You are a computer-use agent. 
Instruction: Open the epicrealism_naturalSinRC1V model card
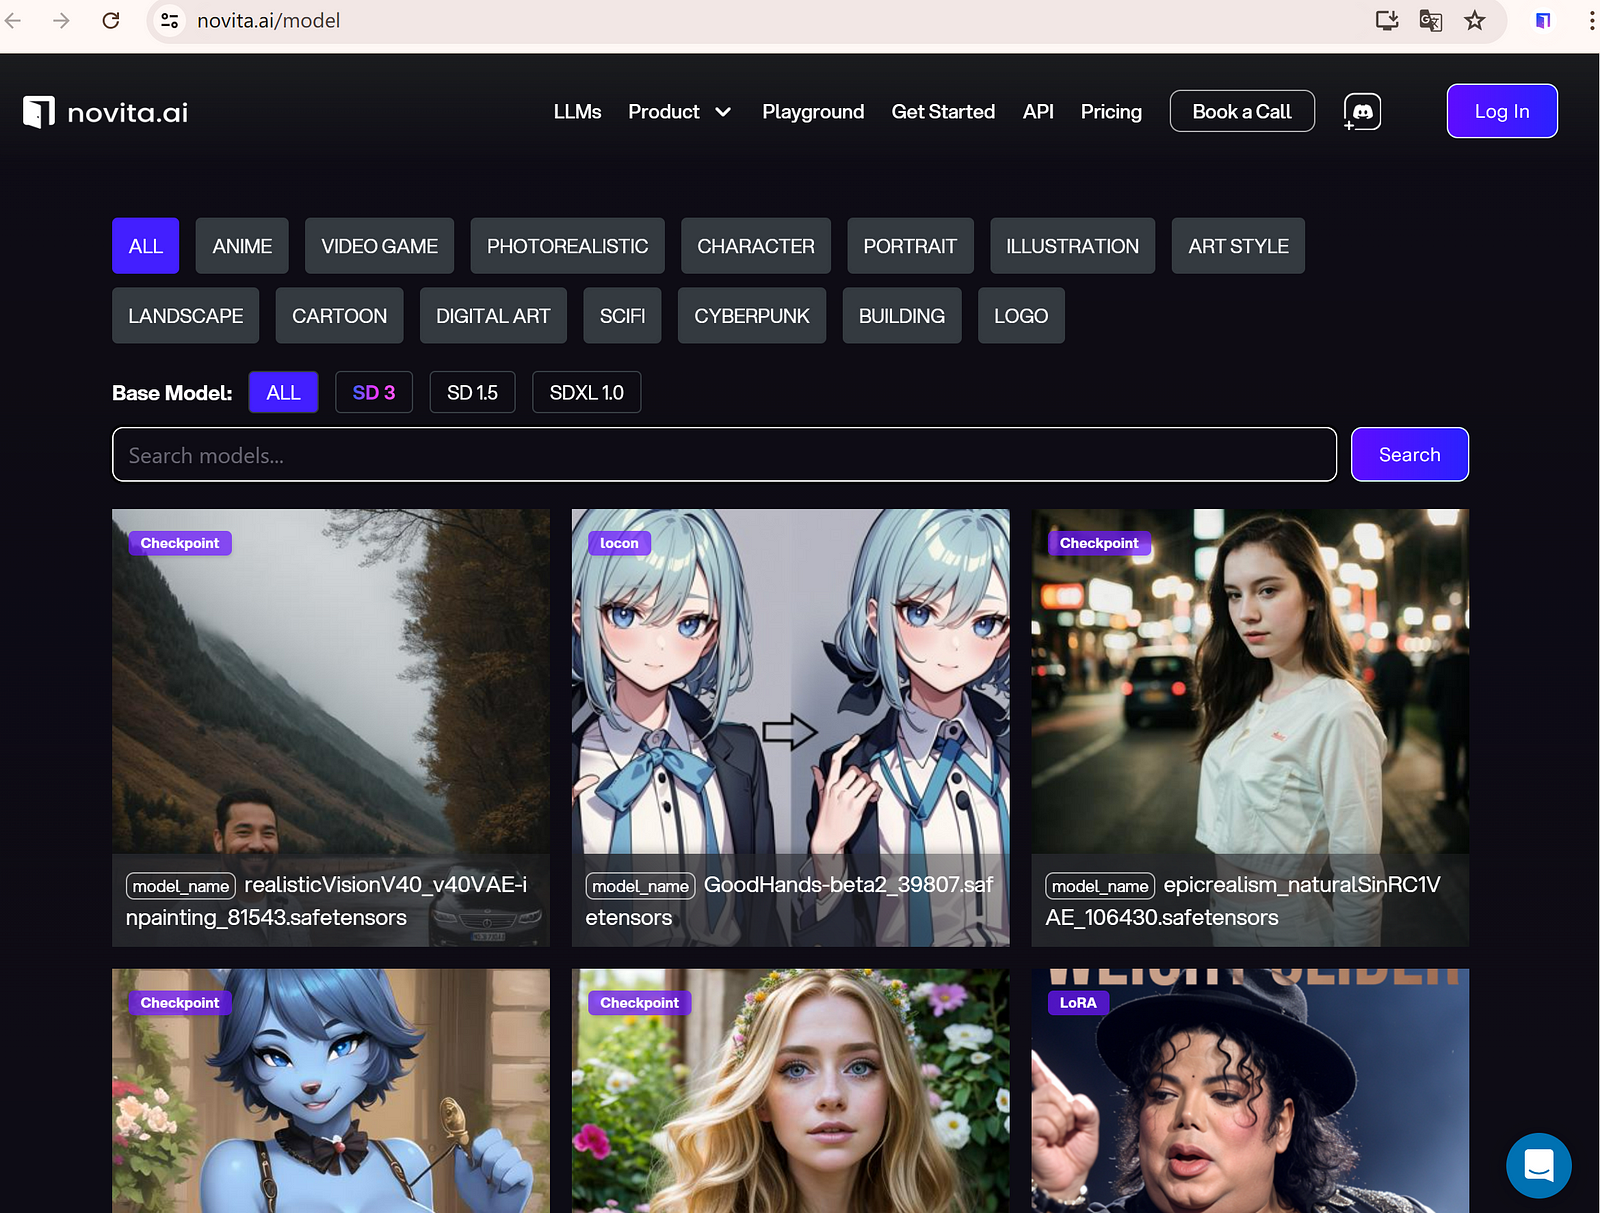[1250, 728]
